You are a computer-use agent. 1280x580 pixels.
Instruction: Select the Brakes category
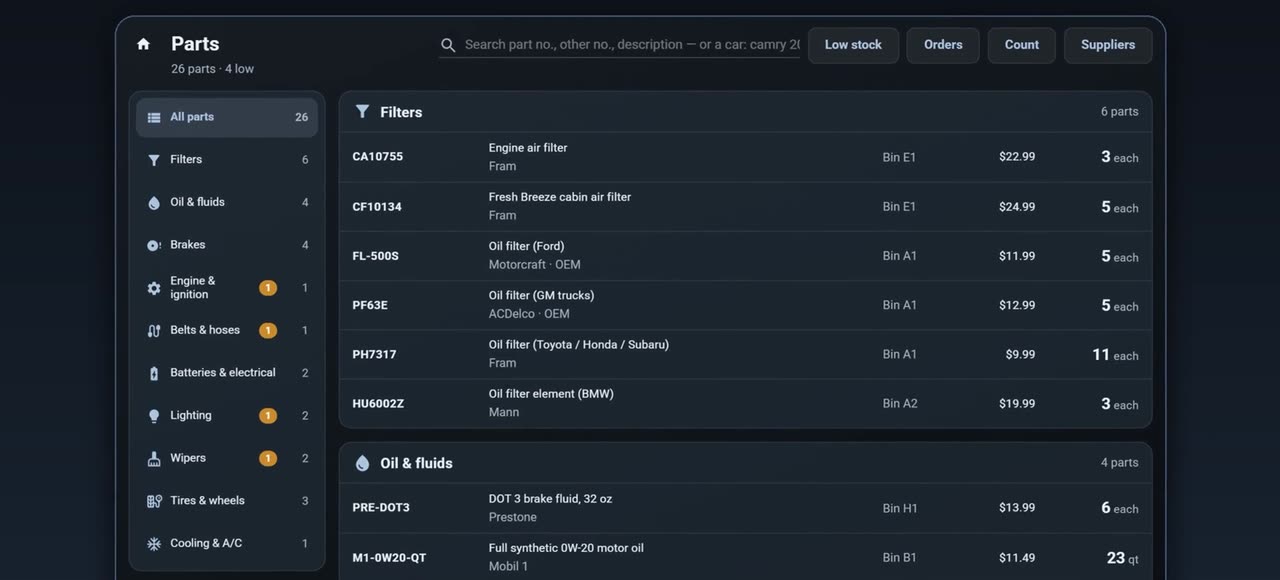pyautogui.click(x=227, y=245)
